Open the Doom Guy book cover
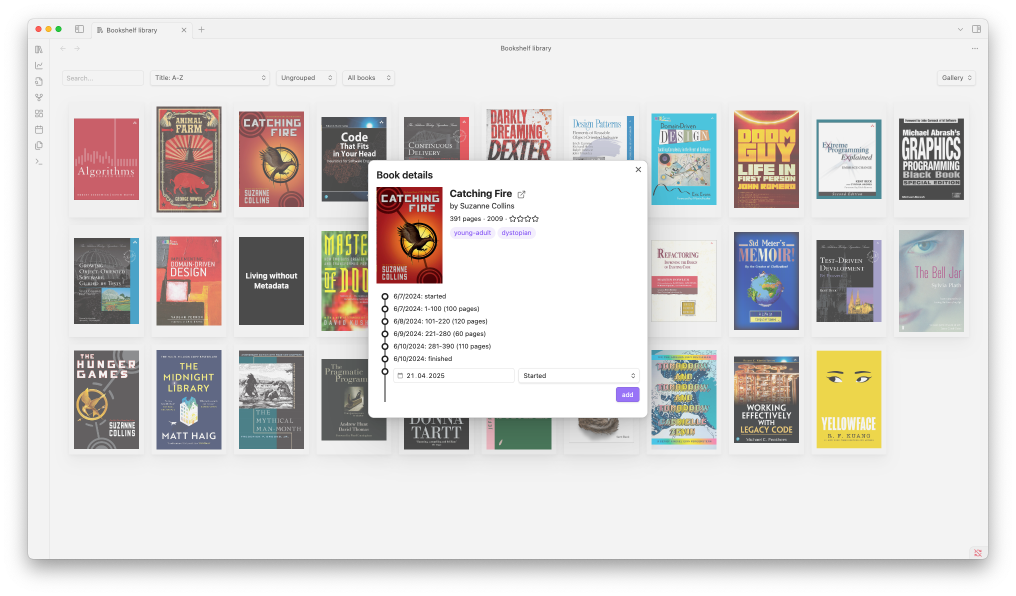Screen dimensions: 1016x596 pyautogui.click(x=766, y=159)
